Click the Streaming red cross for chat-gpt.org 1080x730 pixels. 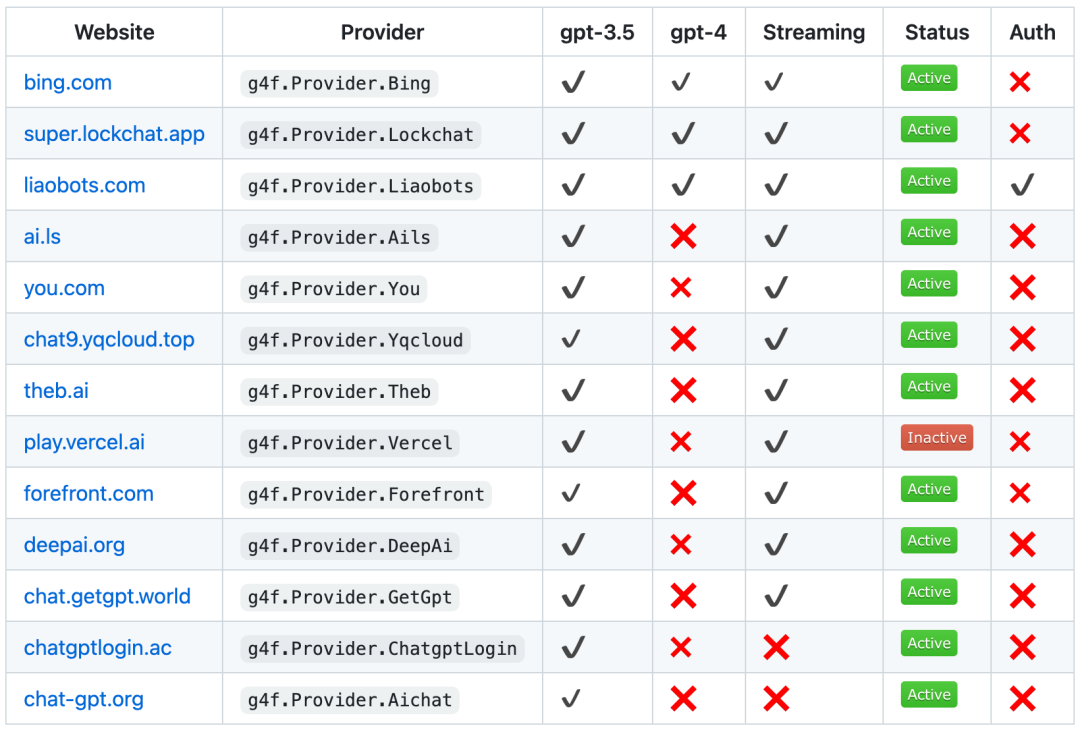[776, 699]
